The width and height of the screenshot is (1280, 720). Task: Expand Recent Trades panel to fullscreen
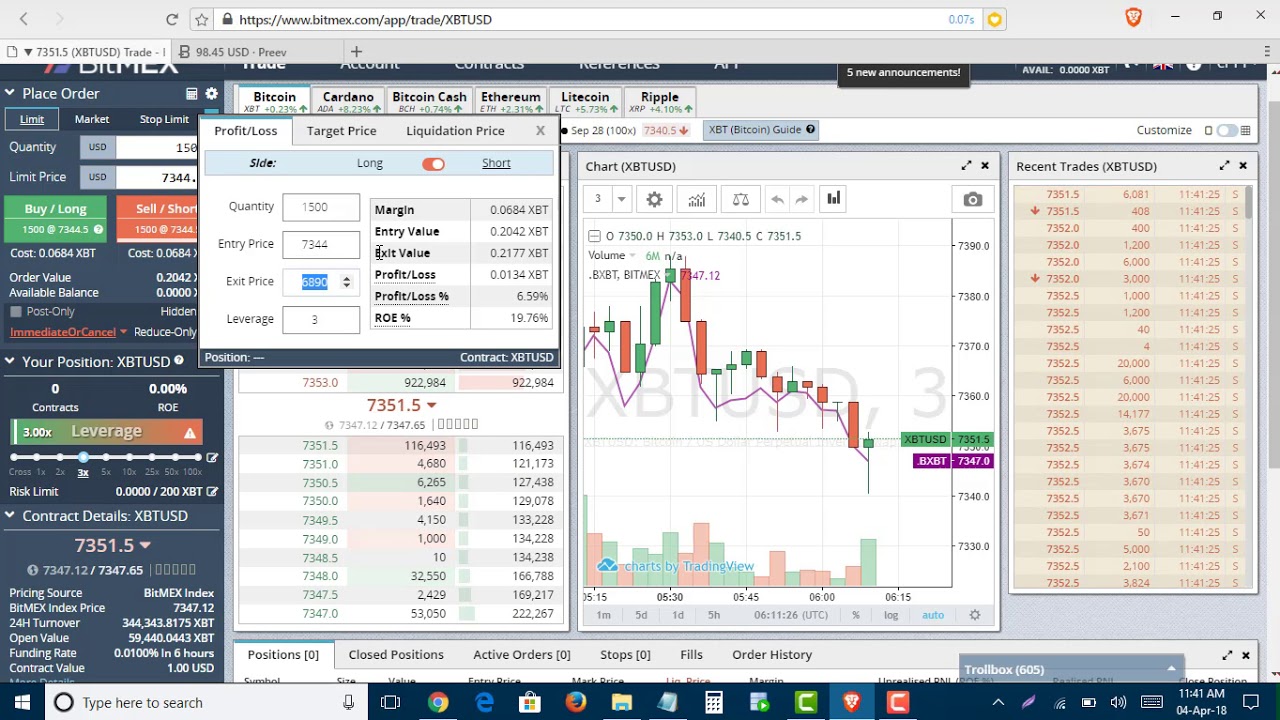(1224, 166)
